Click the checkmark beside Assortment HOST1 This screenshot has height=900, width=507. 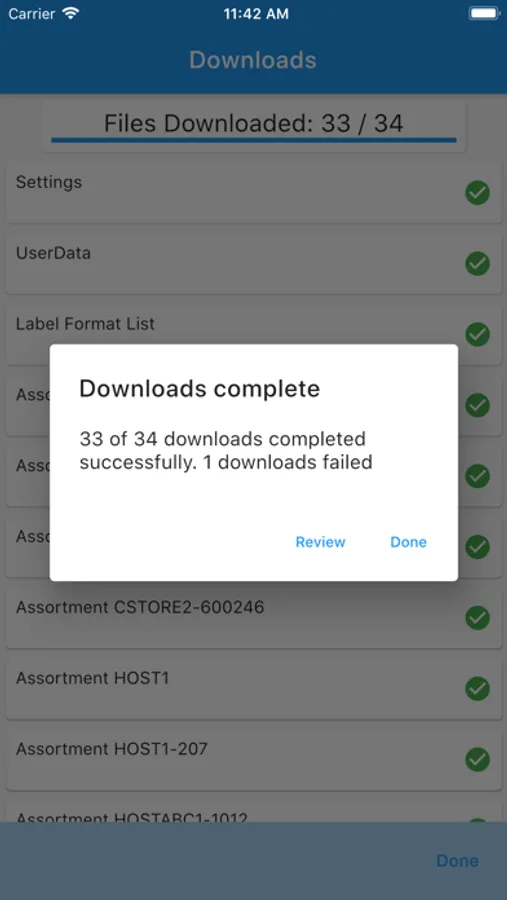[477, 688]
